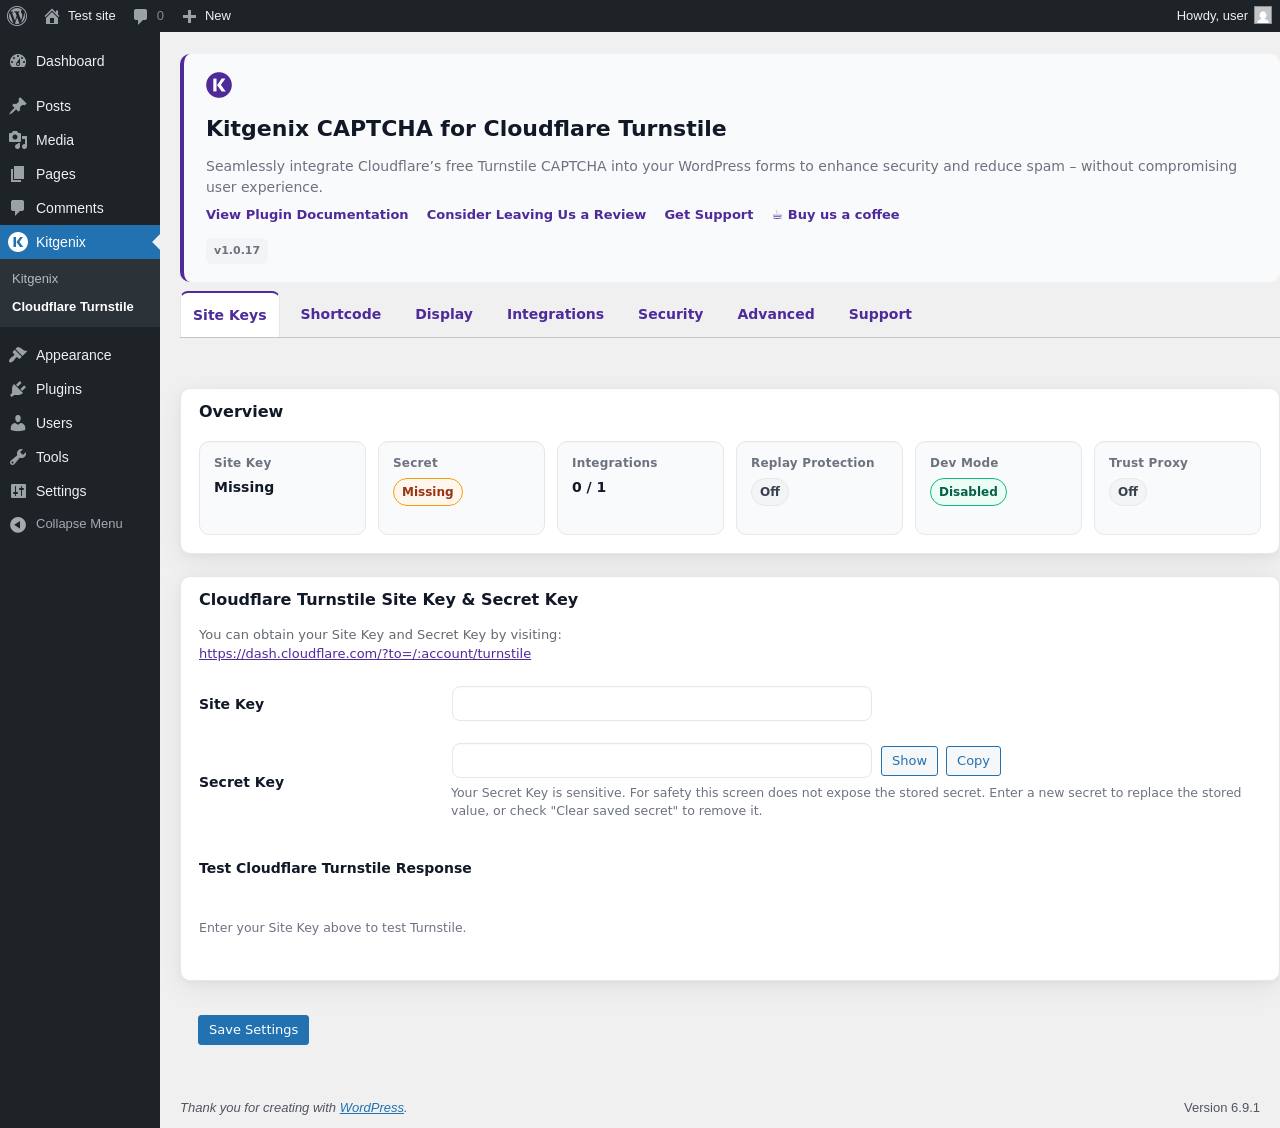Click View Plugin Documentation link
This screenshot has width=1280, height=1128.
307,215
